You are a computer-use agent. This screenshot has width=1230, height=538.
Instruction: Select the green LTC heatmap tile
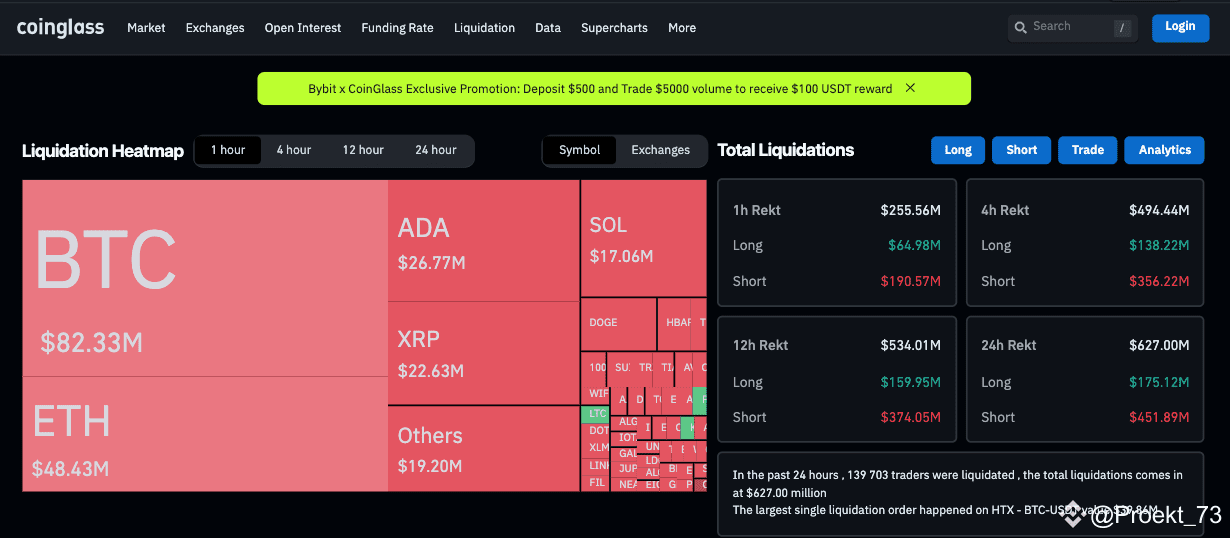594,413
